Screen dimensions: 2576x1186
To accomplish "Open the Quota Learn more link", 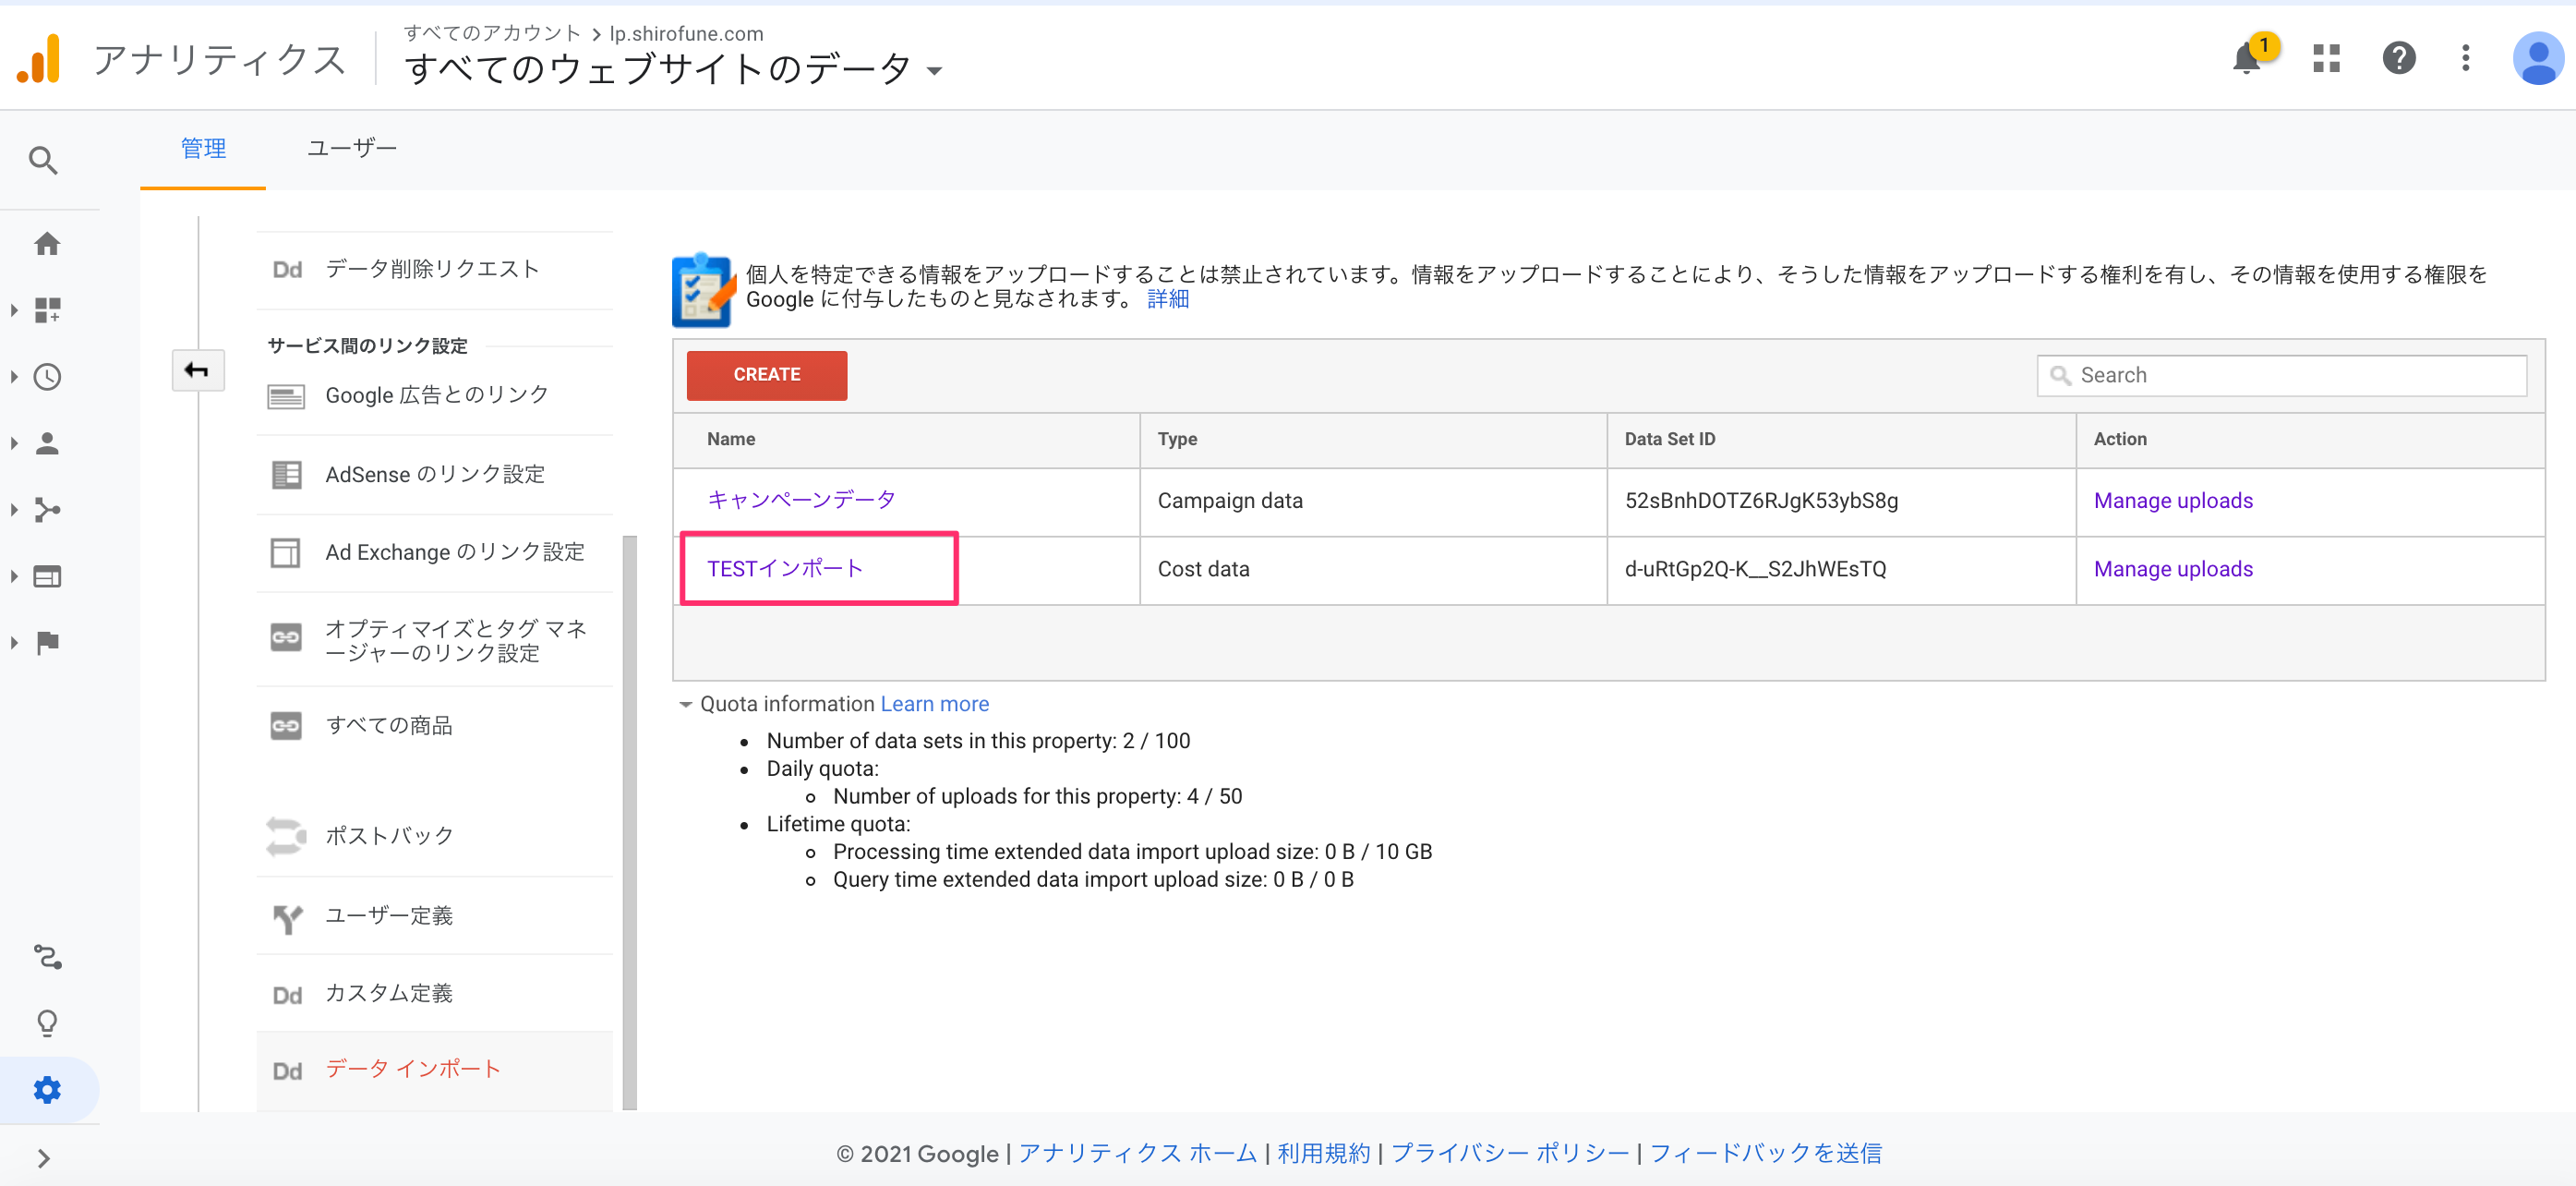I will click(x=934, y=704).
